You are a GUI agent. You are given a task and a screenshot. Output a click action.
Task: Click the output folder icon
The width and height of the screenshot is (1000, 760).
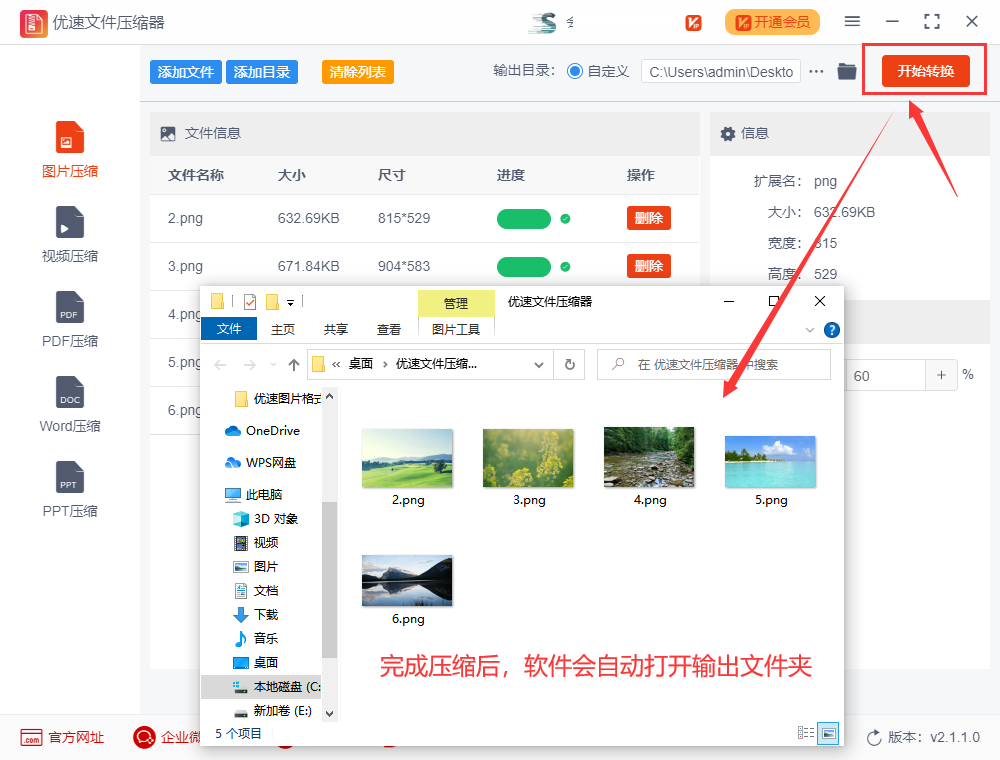tap(846, 71)
